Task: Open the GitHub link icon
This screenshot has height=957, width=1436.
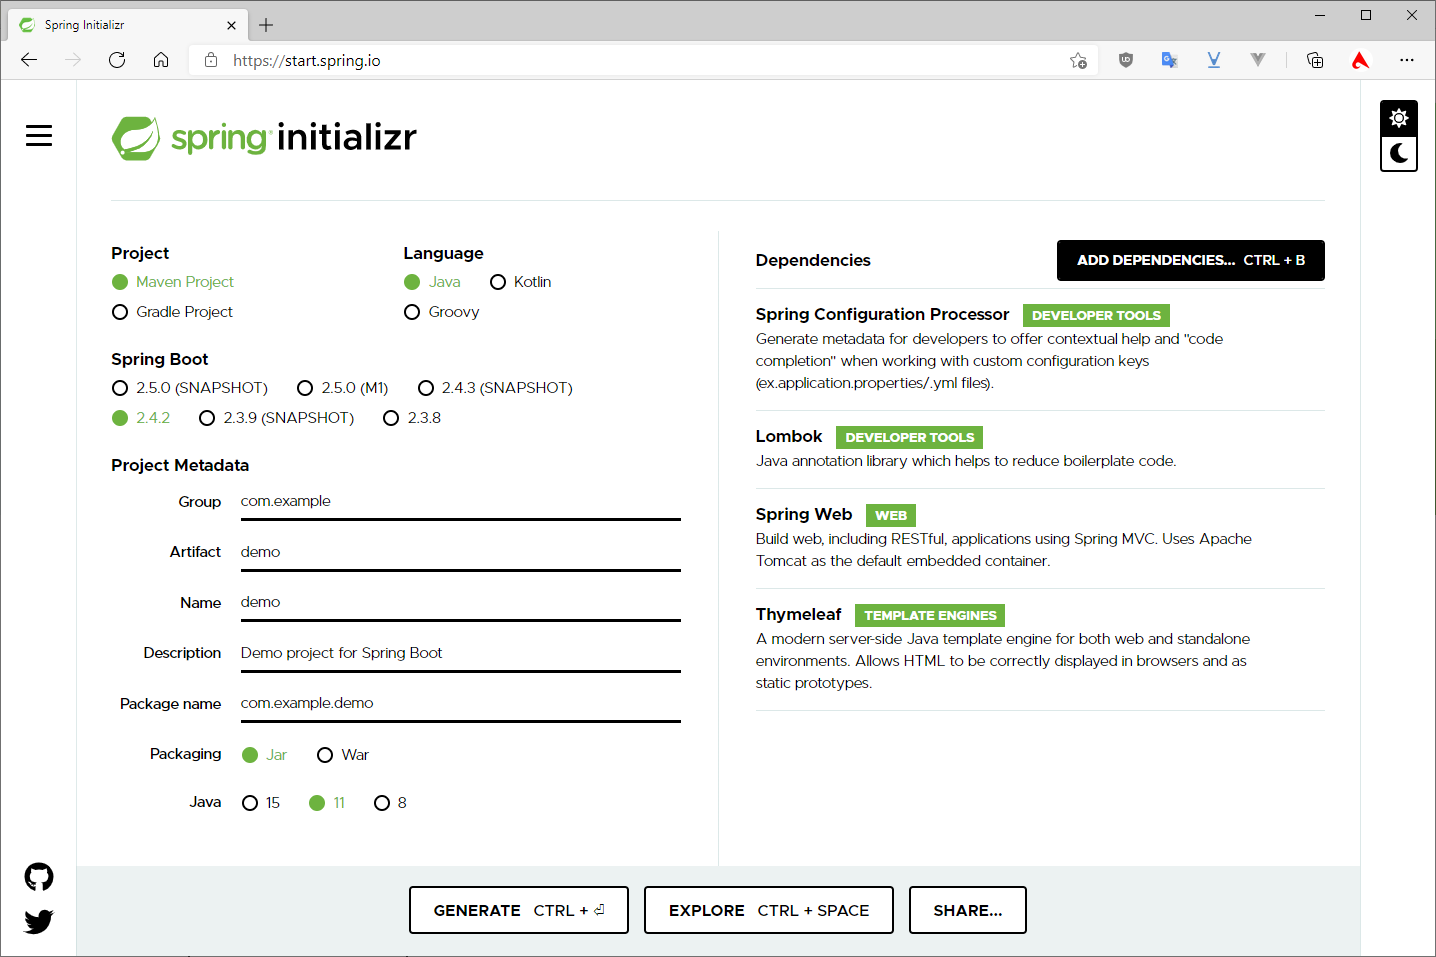Action: coord(39,877)
